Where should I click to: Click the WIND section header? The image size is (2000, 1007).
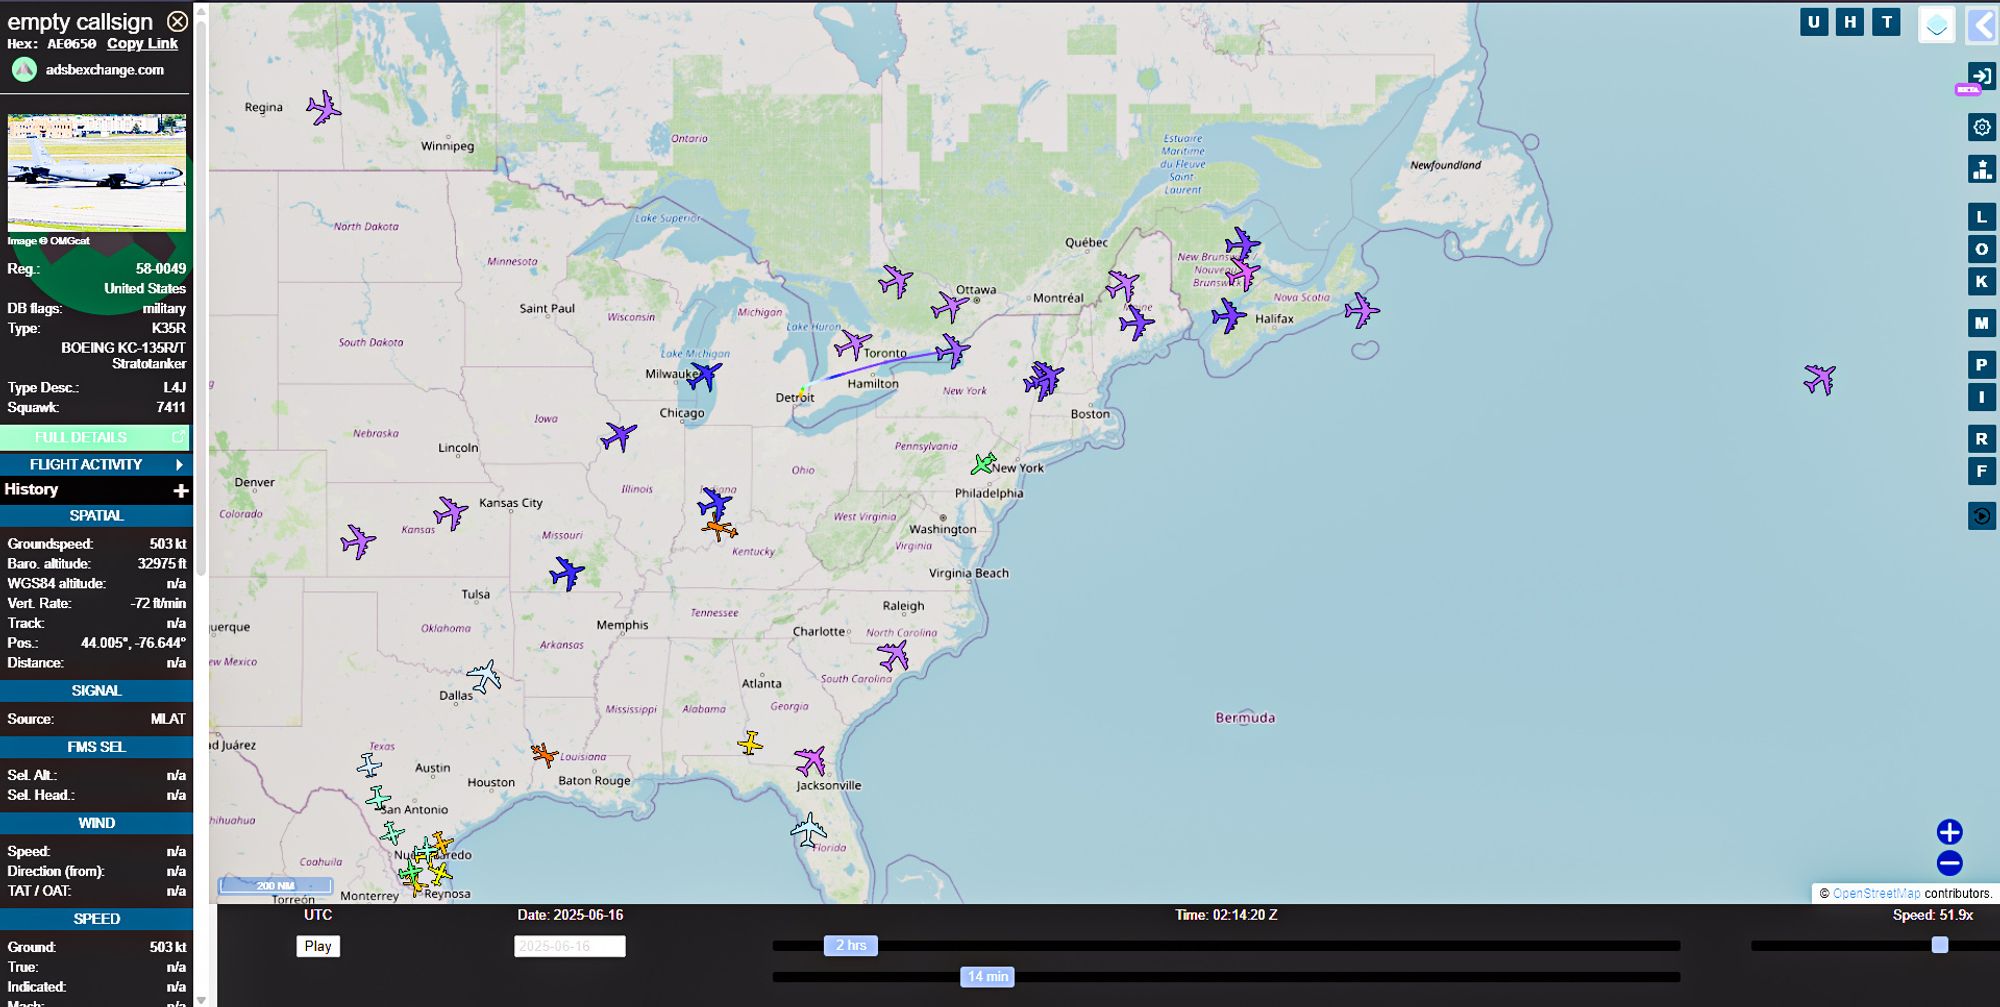[96, 823]
